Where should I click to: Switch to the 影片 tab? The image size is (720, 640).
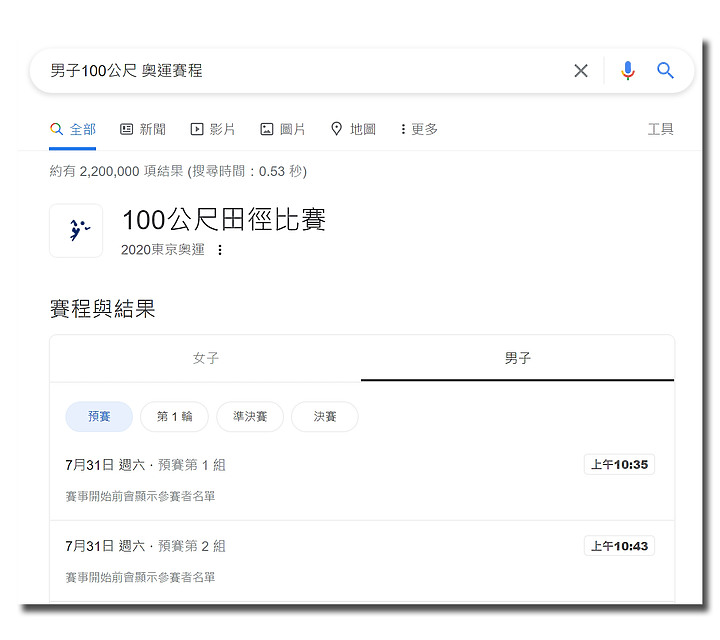tap(213, 129)
